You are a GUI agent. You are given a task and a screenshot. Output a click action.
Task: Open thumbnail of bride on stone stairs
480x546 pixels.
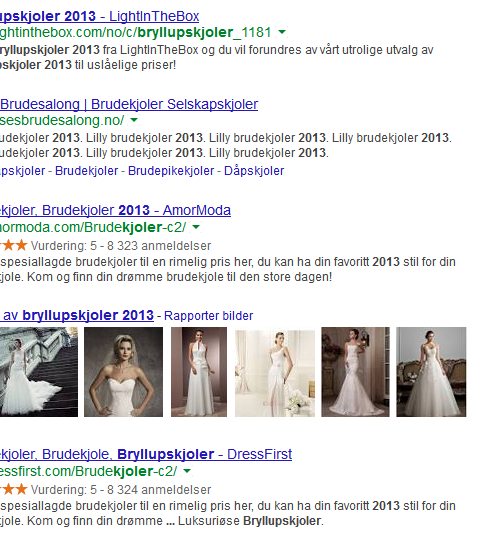pos(39,372)
